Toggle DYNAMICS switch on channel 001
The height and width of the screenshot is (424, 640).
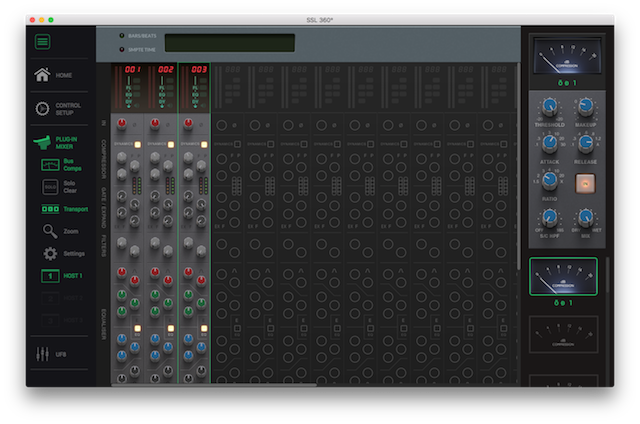click(x=138, y=144)
